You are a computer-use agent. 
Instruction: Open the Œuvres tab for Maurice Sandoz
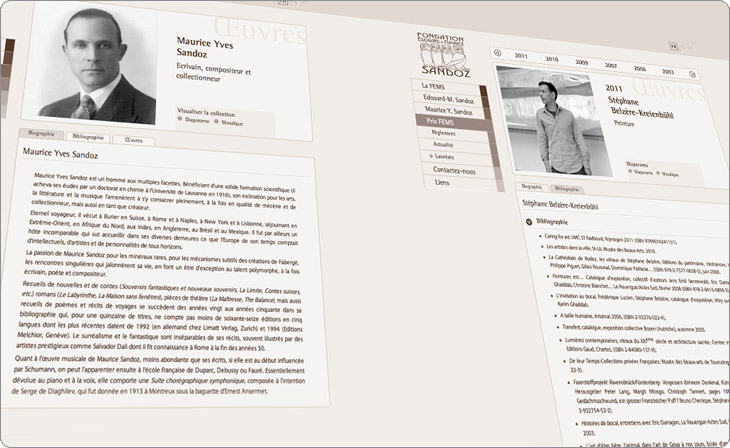pos(134,140)
